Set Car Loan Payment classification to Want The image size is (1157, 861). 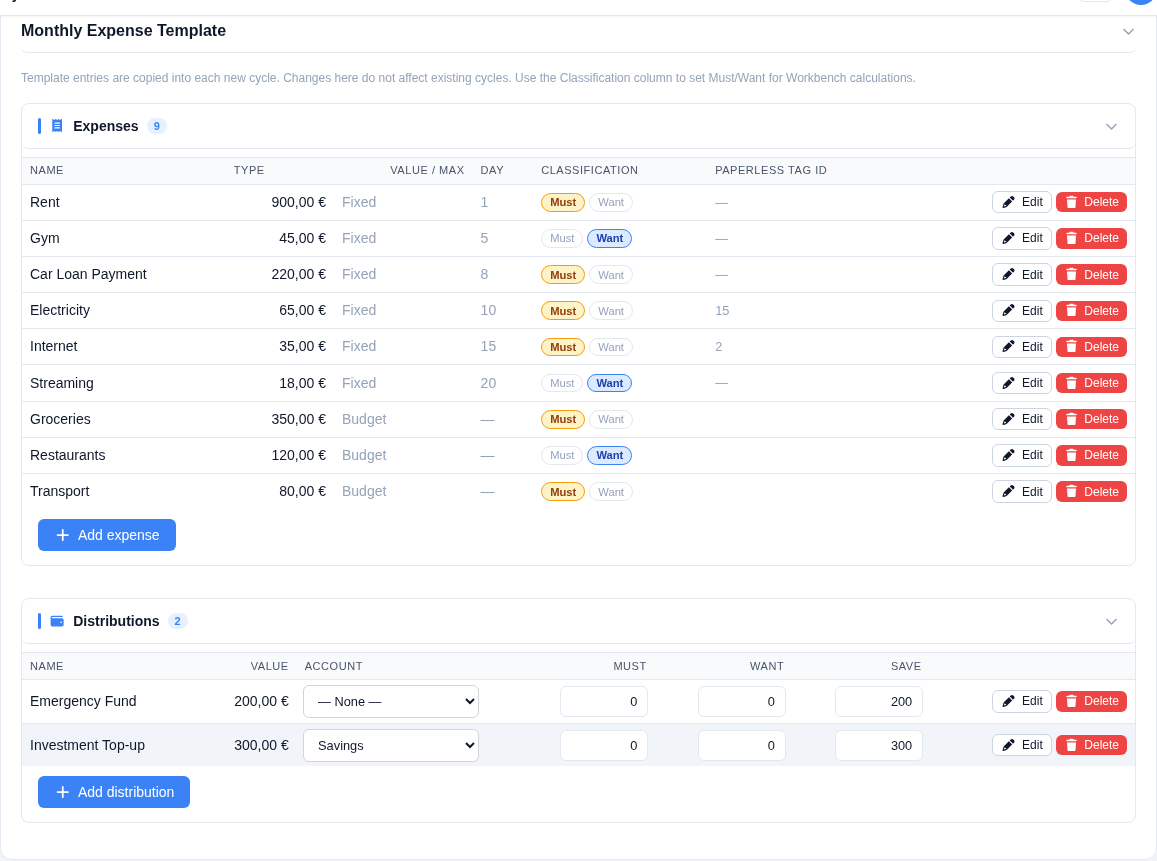pos(611,274)
